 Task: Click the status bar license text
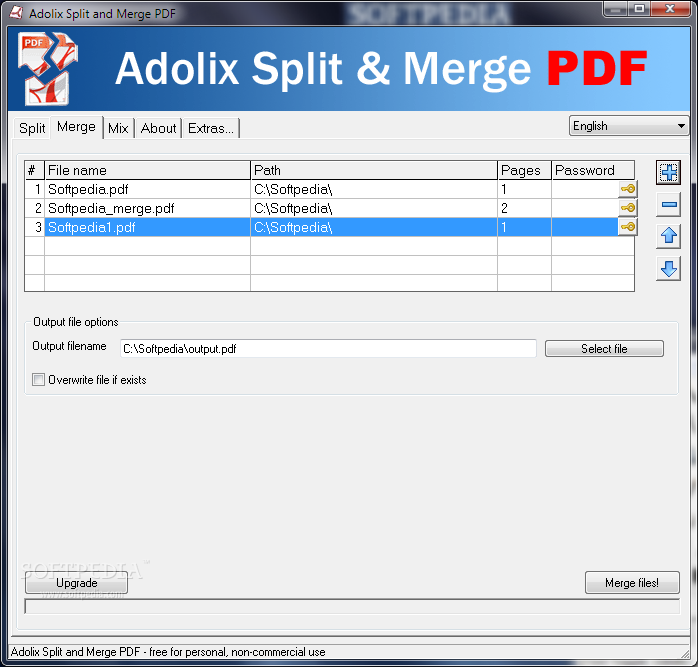(168, 652)
